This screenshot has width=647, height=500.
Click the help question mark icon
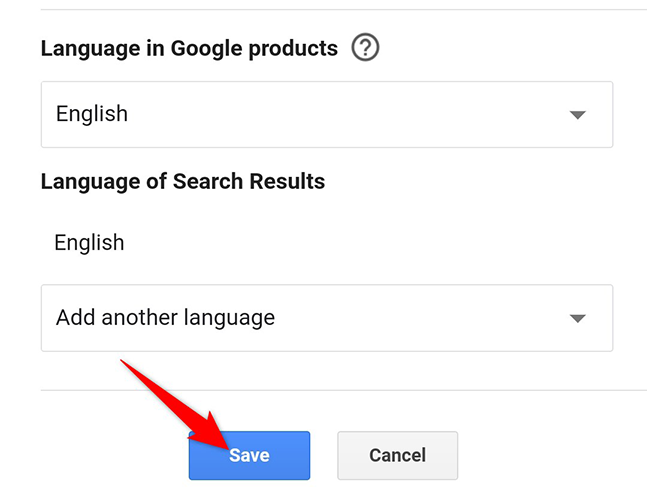(366, 48)
